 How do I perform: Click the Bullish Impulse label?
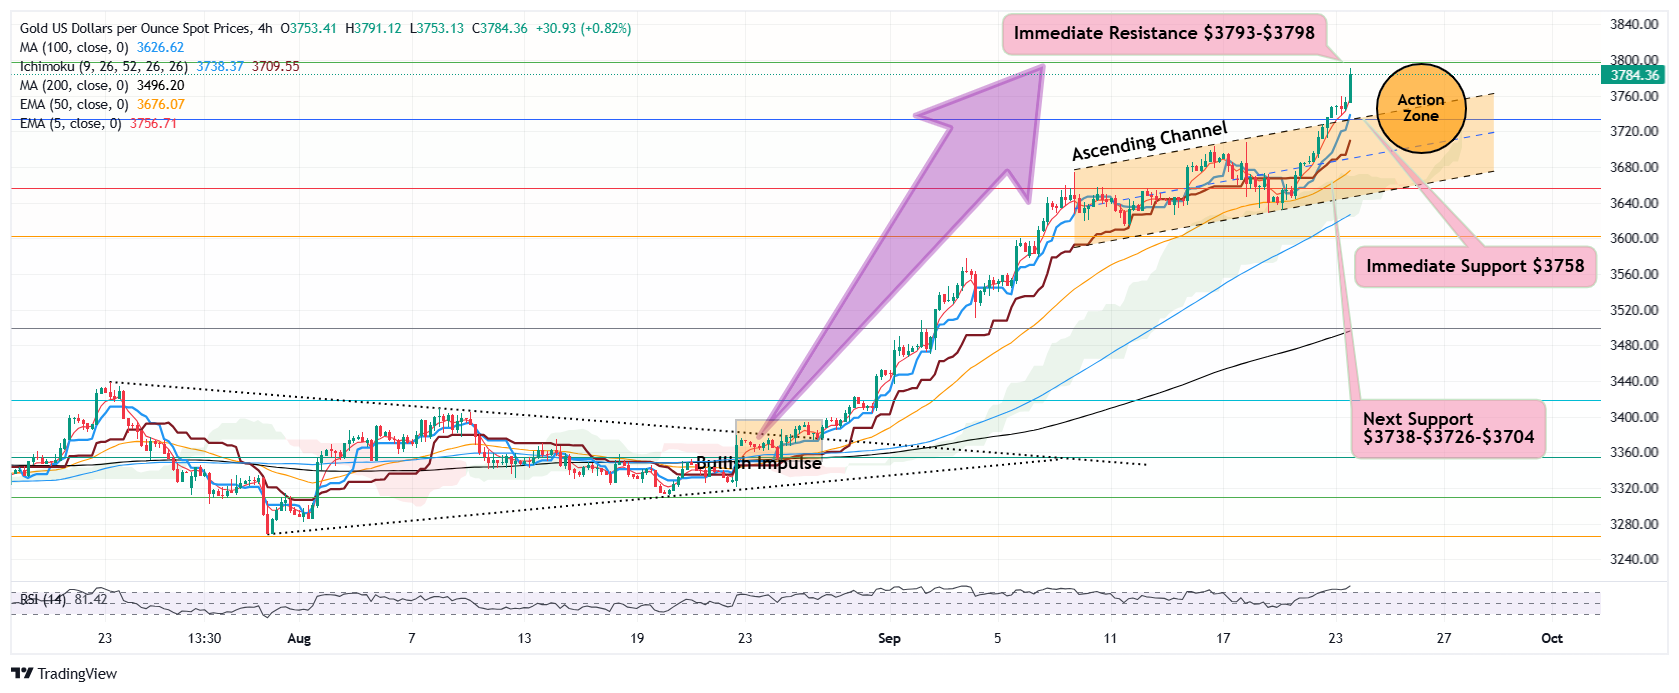click(758, 463)
